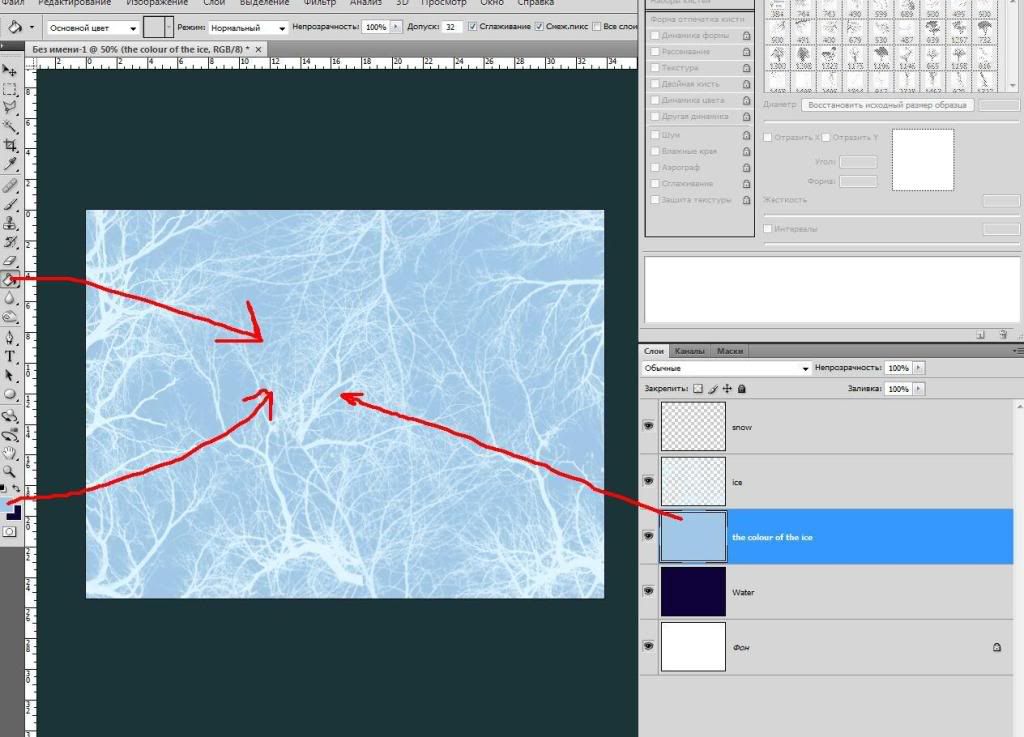
Task: Click the foreground color swatch
Action: coord(5,506)
